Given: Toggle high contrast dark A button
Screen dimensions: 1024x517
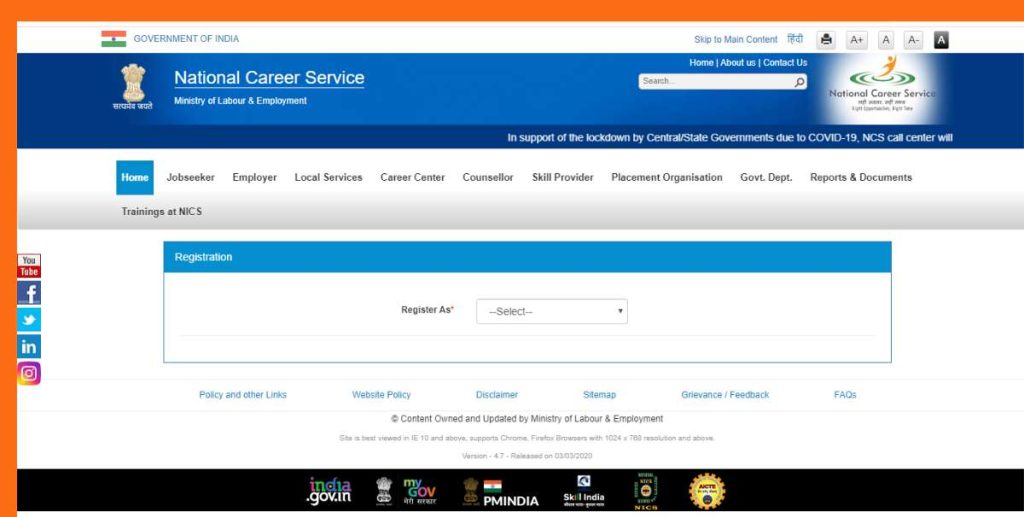Looking at the screenshot, I should [x=941, y=40].
